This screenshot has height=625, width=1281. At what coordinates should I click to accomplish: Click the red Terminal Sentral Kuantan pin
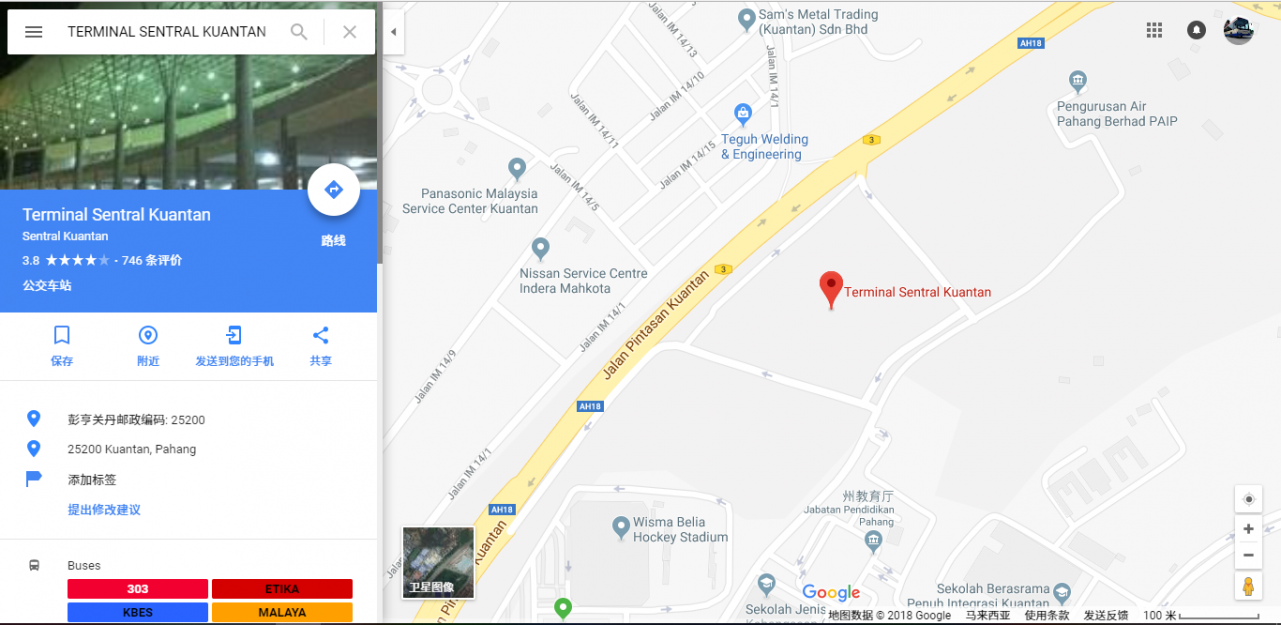click(831, 289)
